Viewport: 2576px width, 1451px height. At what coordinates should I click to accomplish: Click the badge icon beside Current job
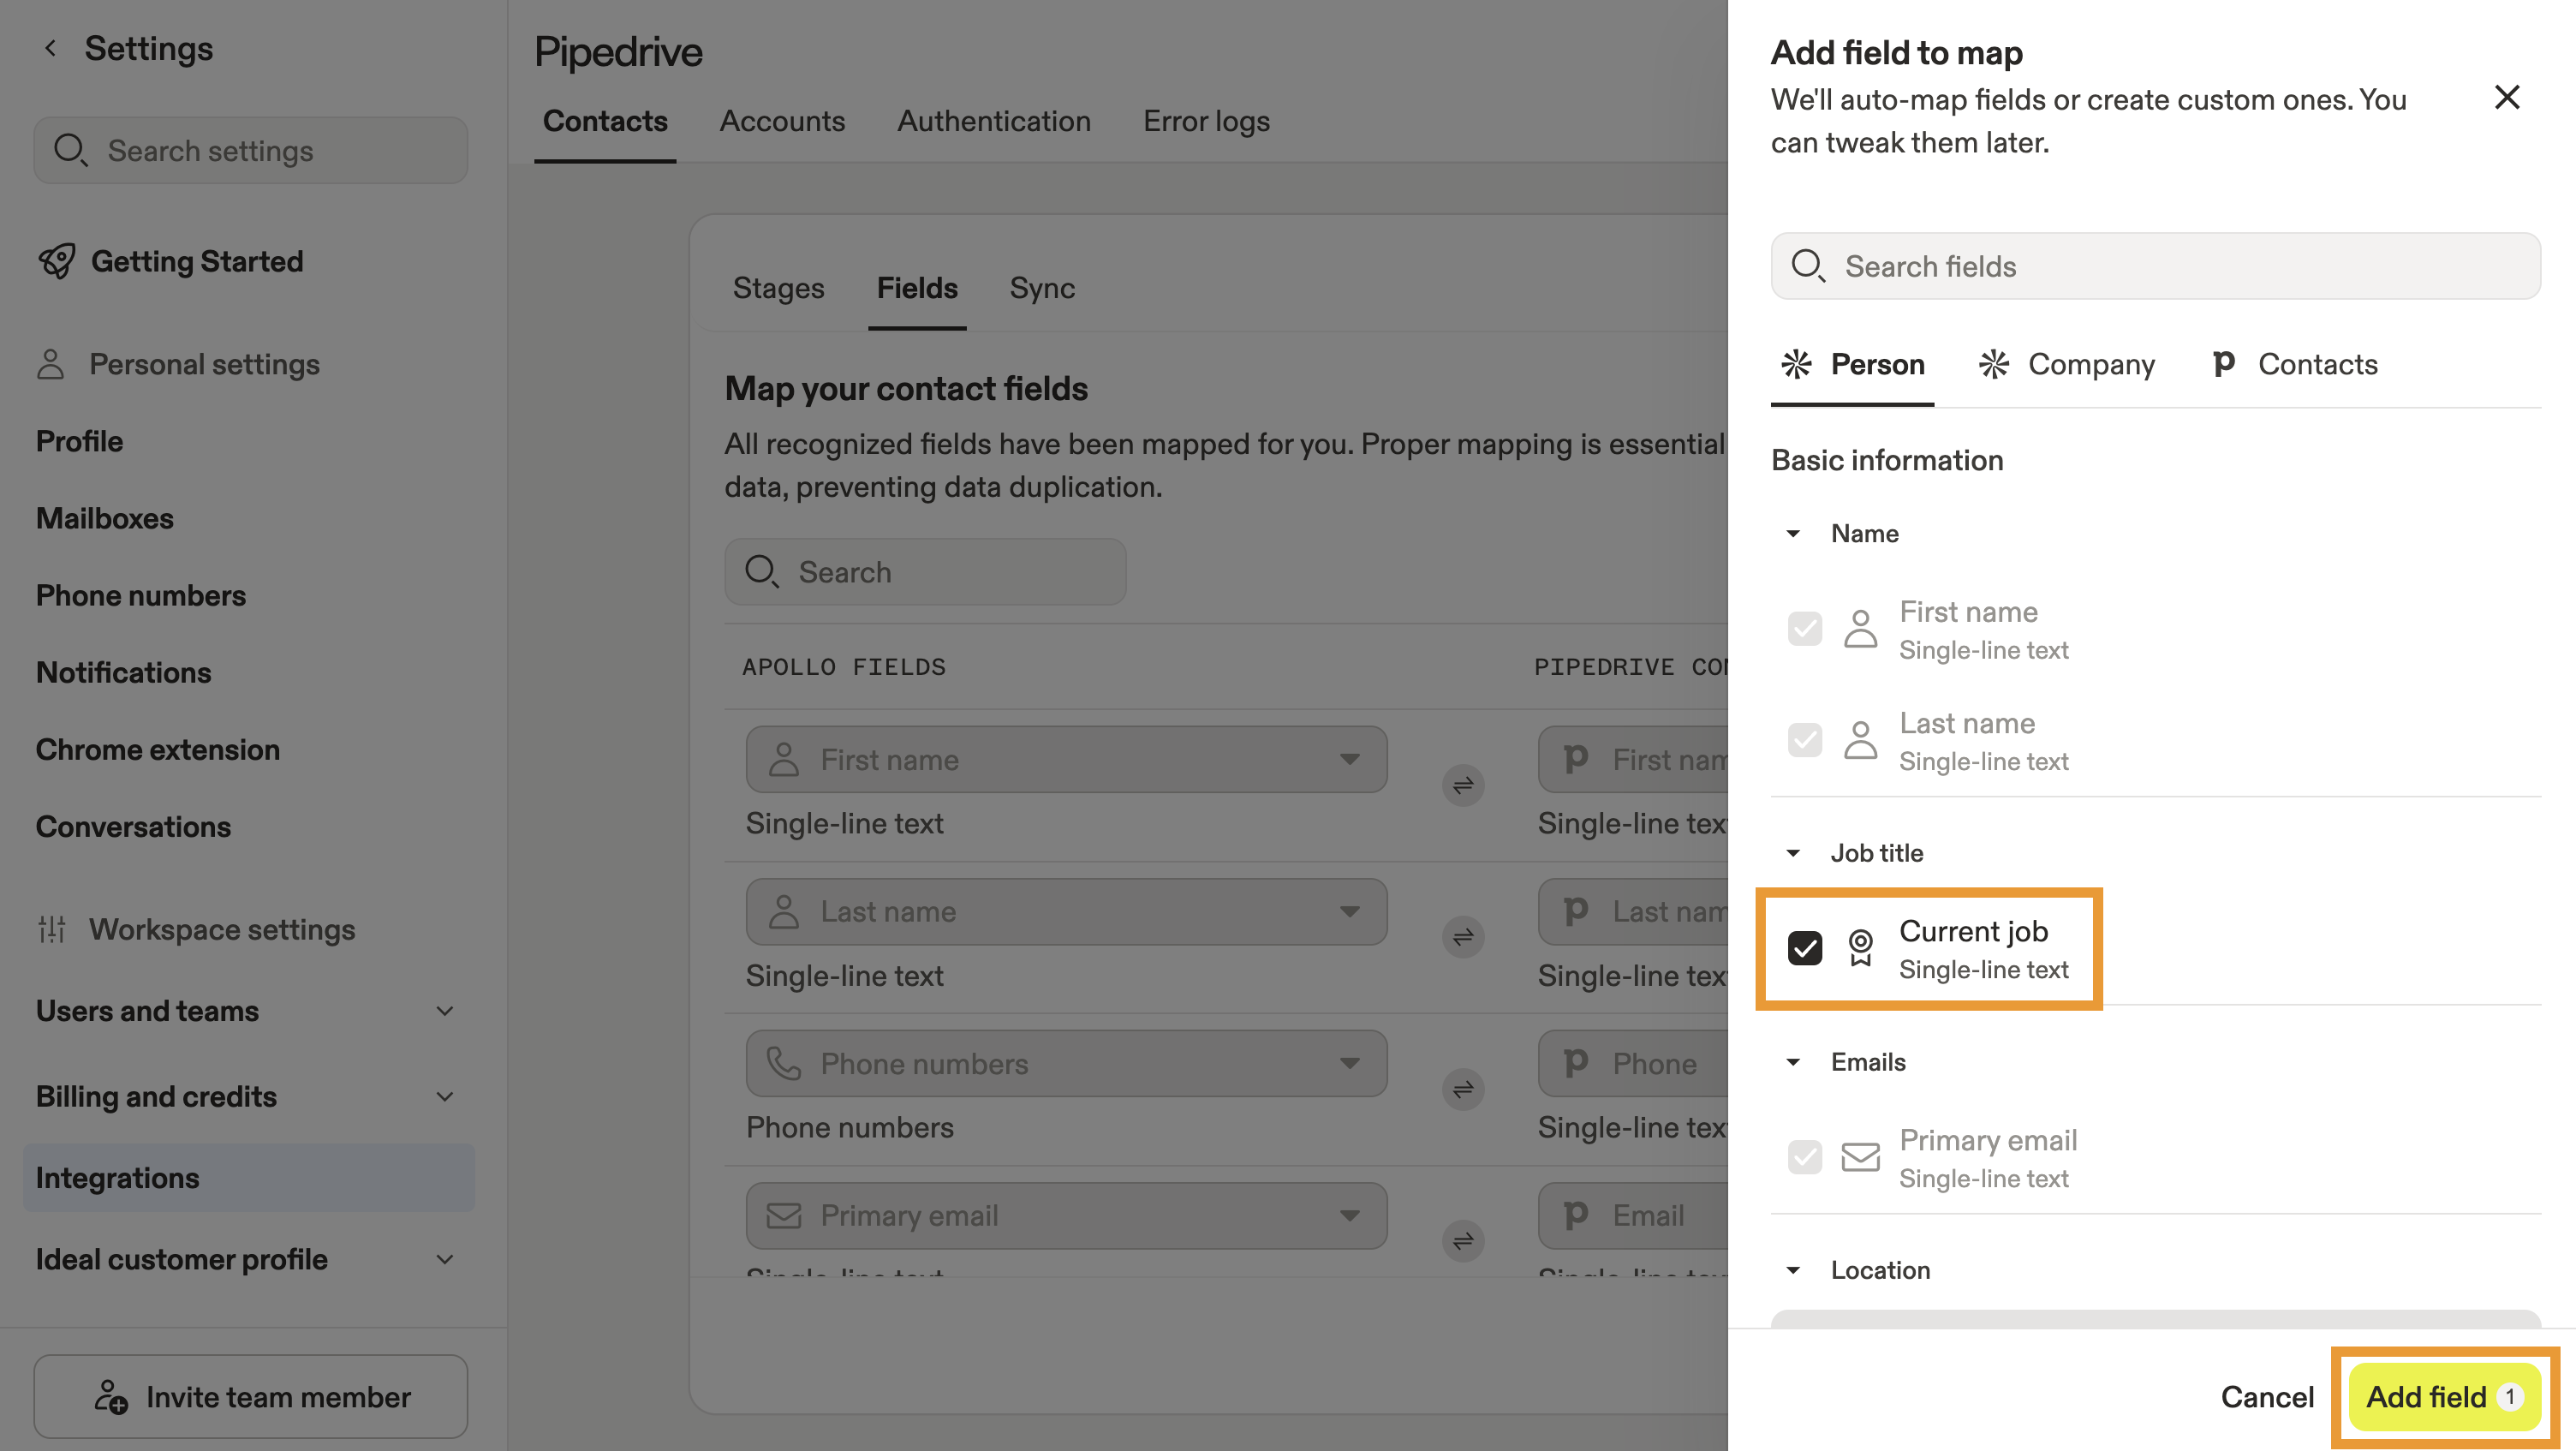[1861, 948]
